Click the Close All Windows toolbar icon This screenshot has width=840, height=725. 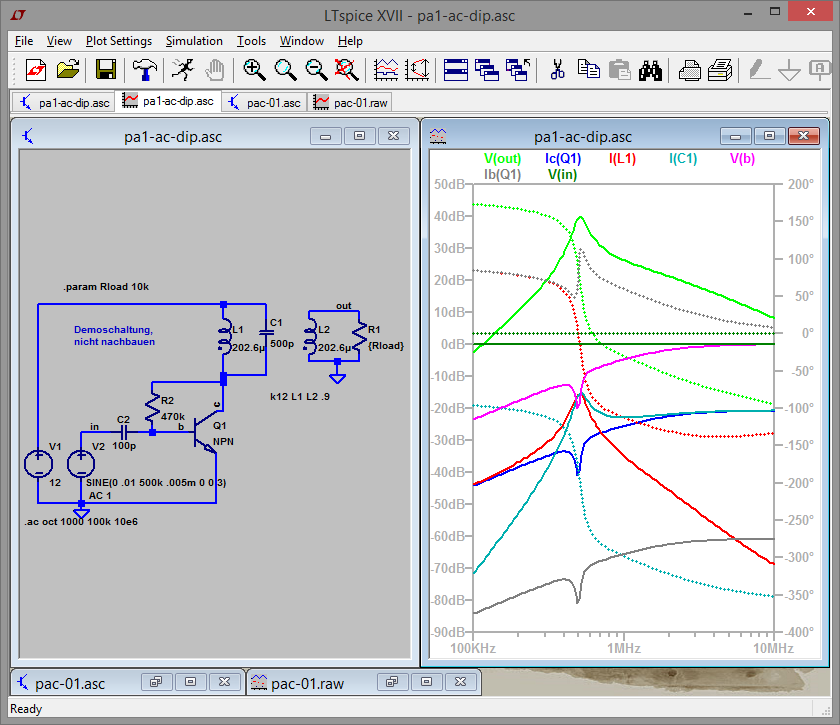tap(518, 70)
